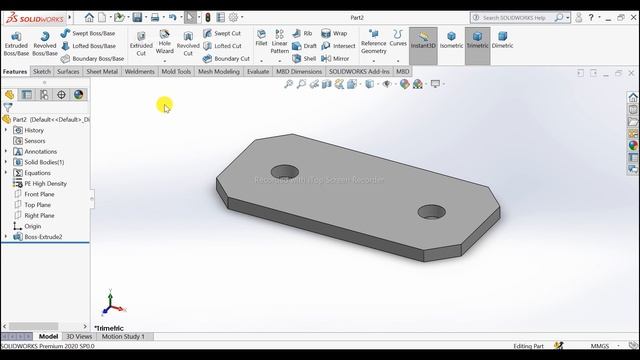
Task: Open the 3D Views tab
Action: [79, 337]
